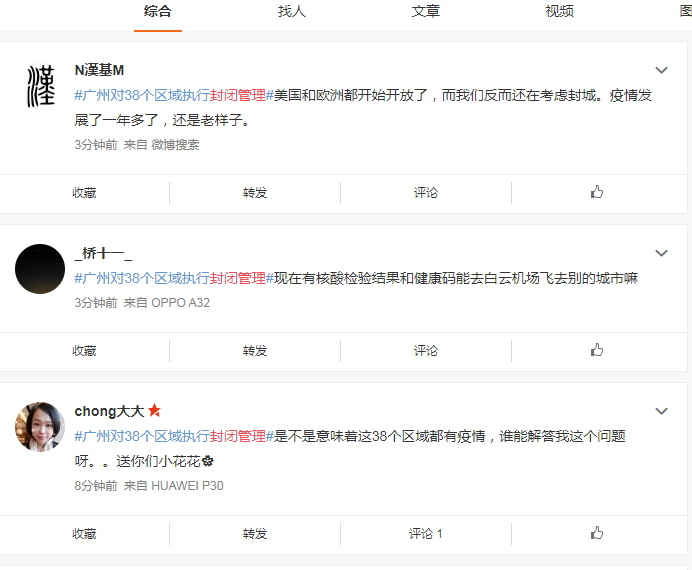Viewport: 692px width, 570px height.
Task: Open username chong大大 profile
Action: point(109,411)
